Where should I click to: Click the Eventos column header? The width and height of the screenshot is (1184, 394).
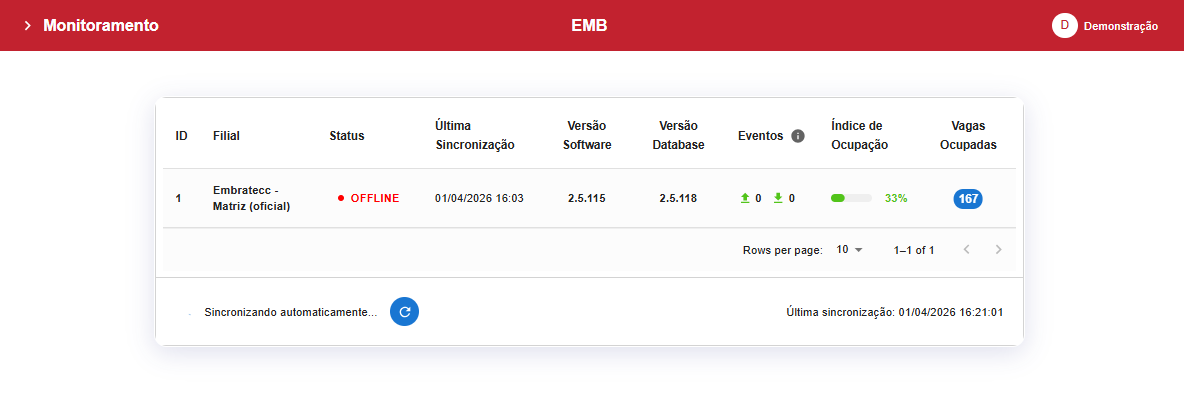(x=760, y=136)
